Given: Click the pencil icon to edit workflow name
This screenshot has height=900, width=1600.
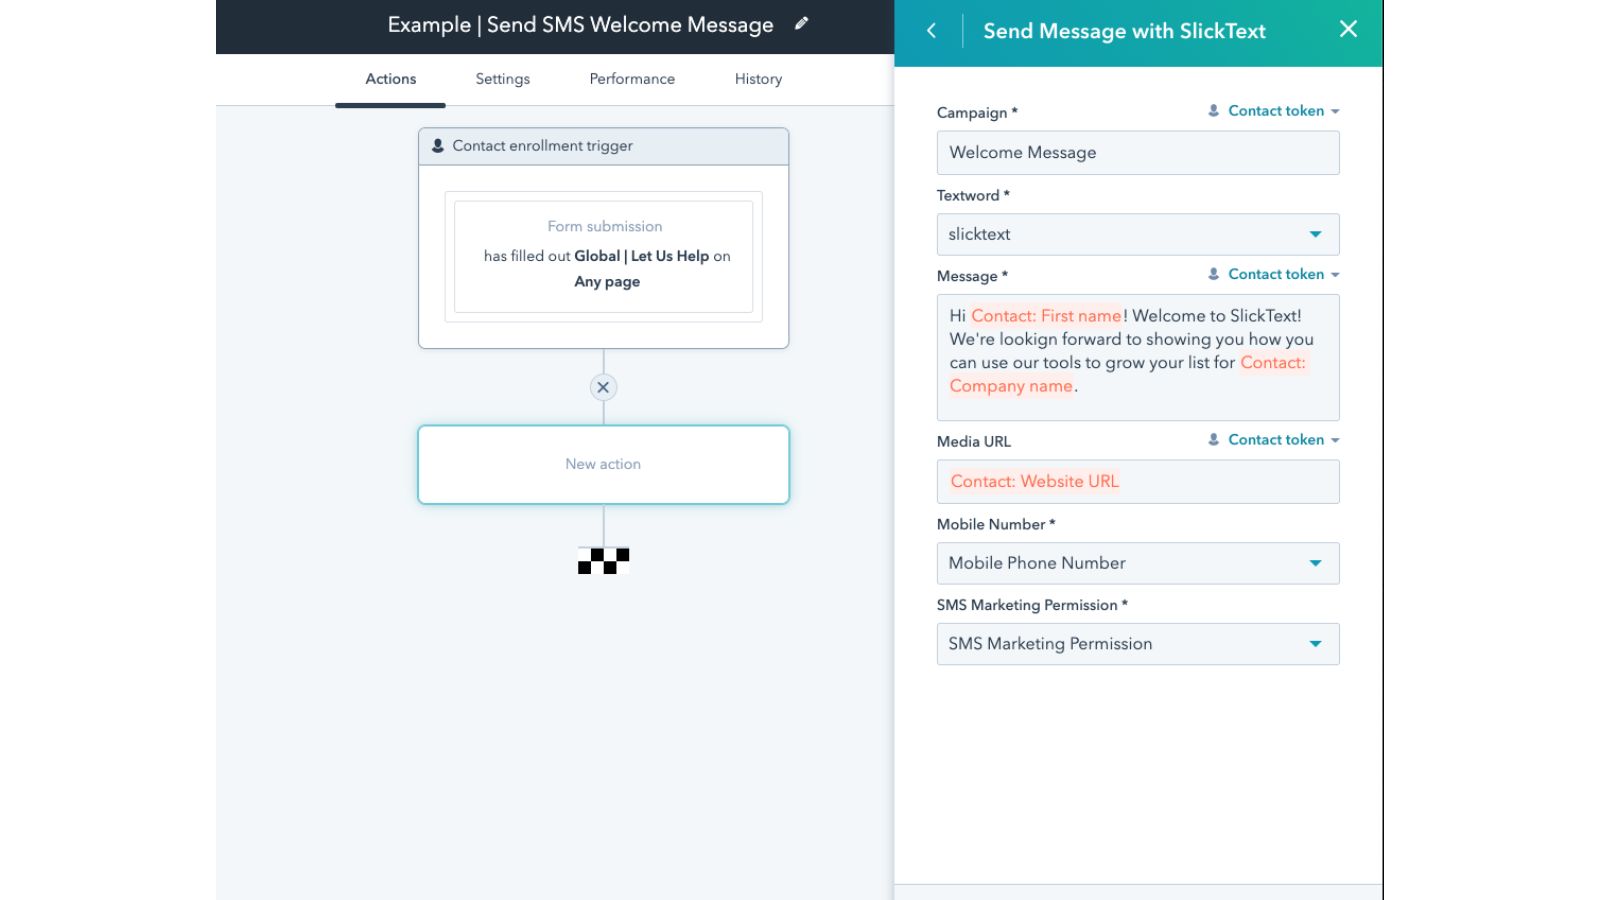Looking at the screenshot, I should point(801,24).
